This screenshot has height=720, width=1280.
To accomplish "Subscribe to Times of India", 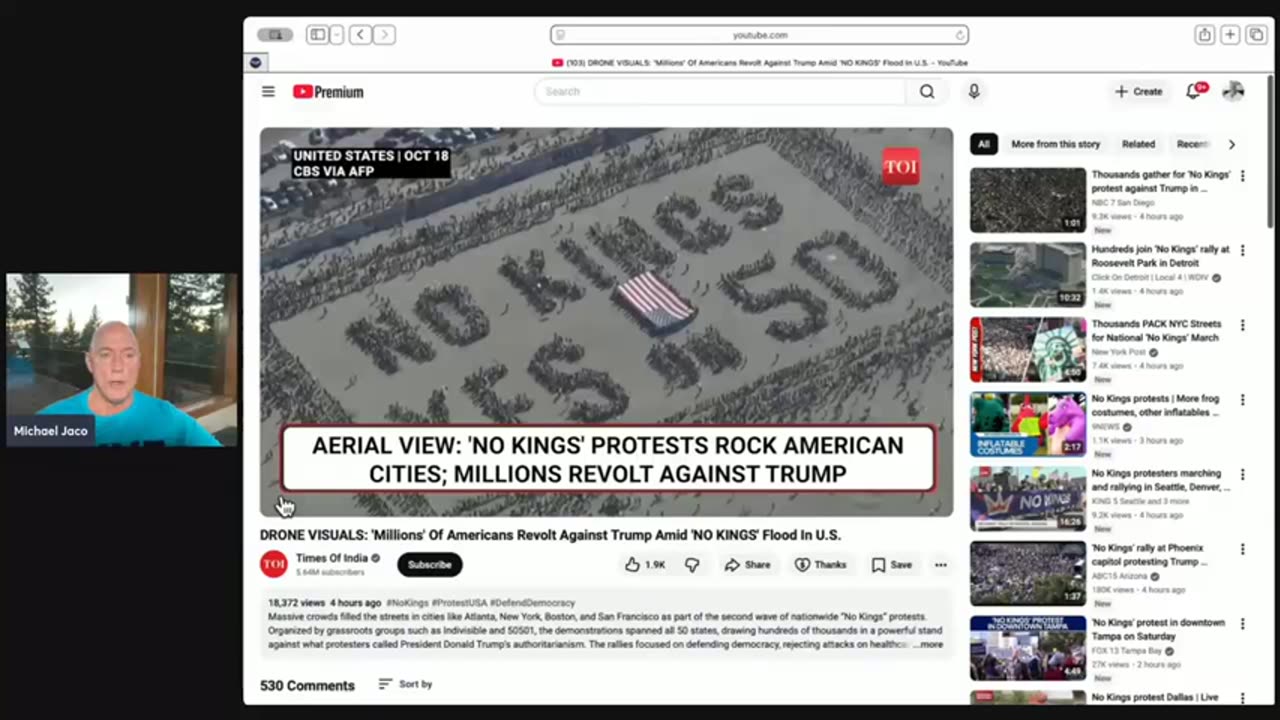I will coord(430,565).
